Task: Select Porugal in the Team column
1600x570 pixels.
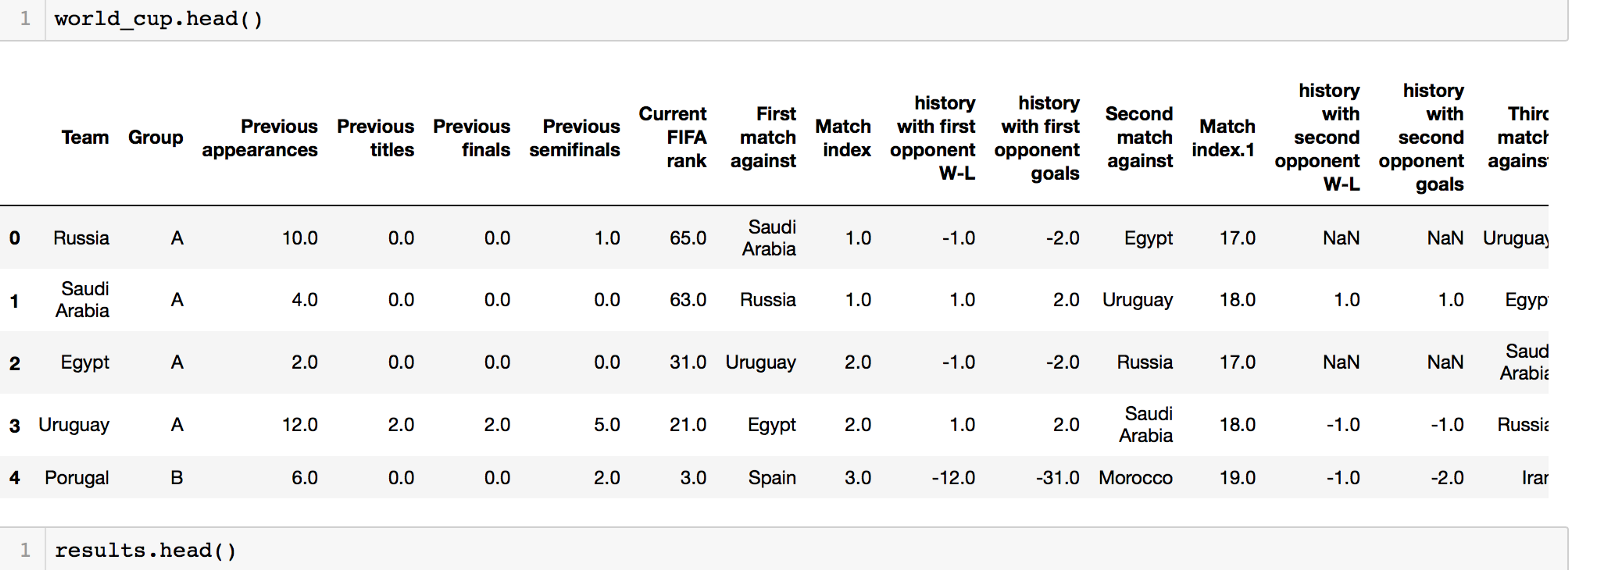Action: (x=77, y=478)
